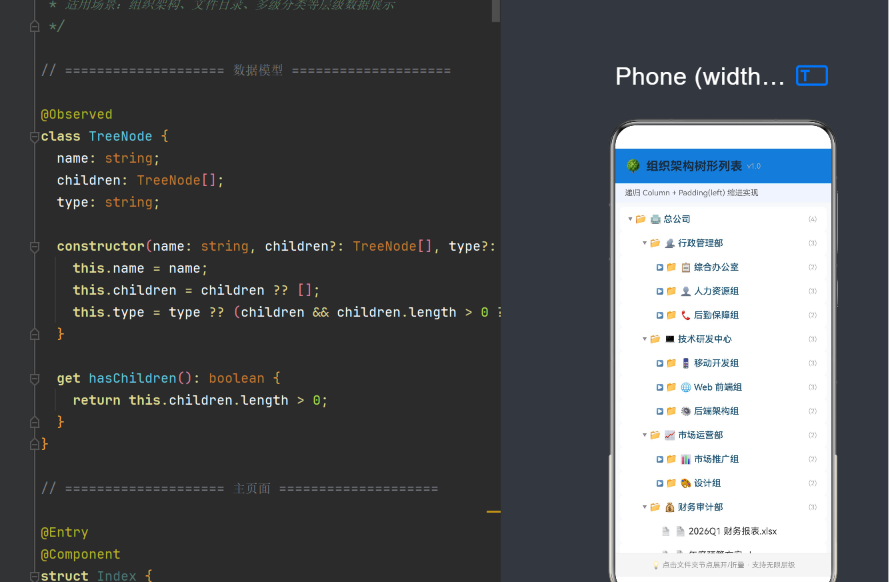
Task: Click the folder icon on the 综合办公室 row
Action: point(671,267)
